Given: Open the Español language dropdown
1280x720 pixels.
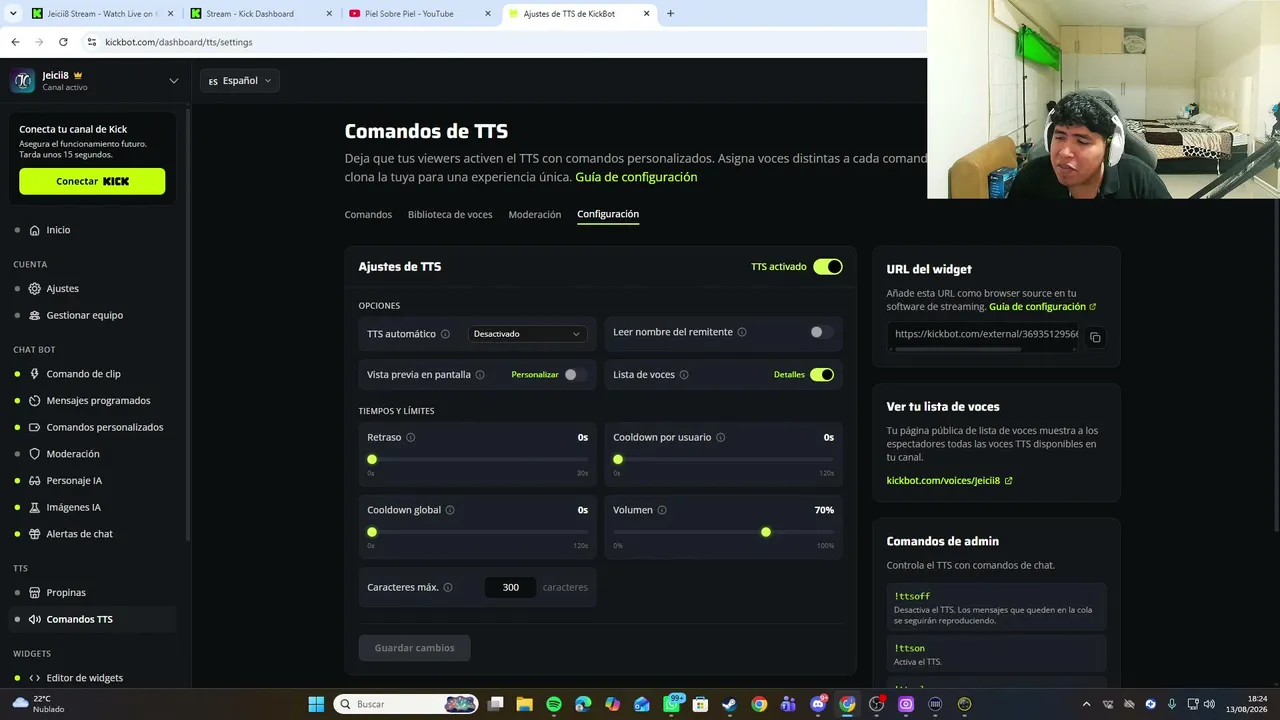Looking at the screenshot, I should [x=240, y=81].
